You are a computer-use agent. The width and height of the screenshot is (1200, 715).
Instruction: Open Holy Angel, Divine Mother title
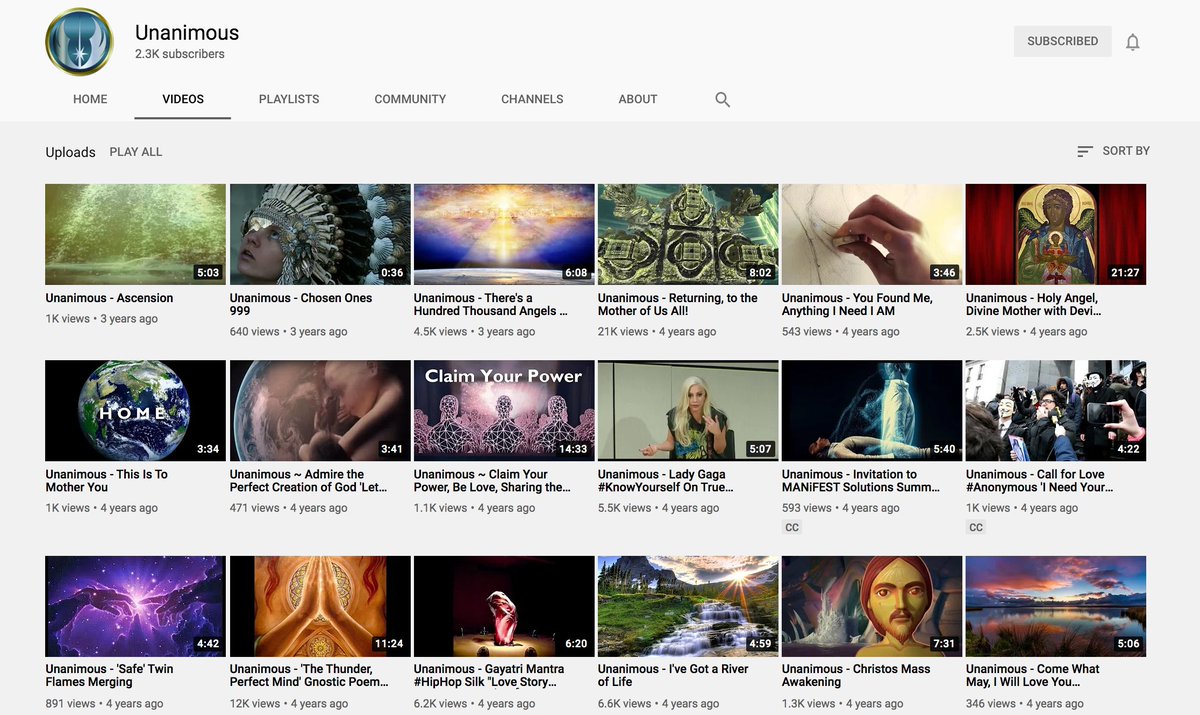coord(1035,304)
